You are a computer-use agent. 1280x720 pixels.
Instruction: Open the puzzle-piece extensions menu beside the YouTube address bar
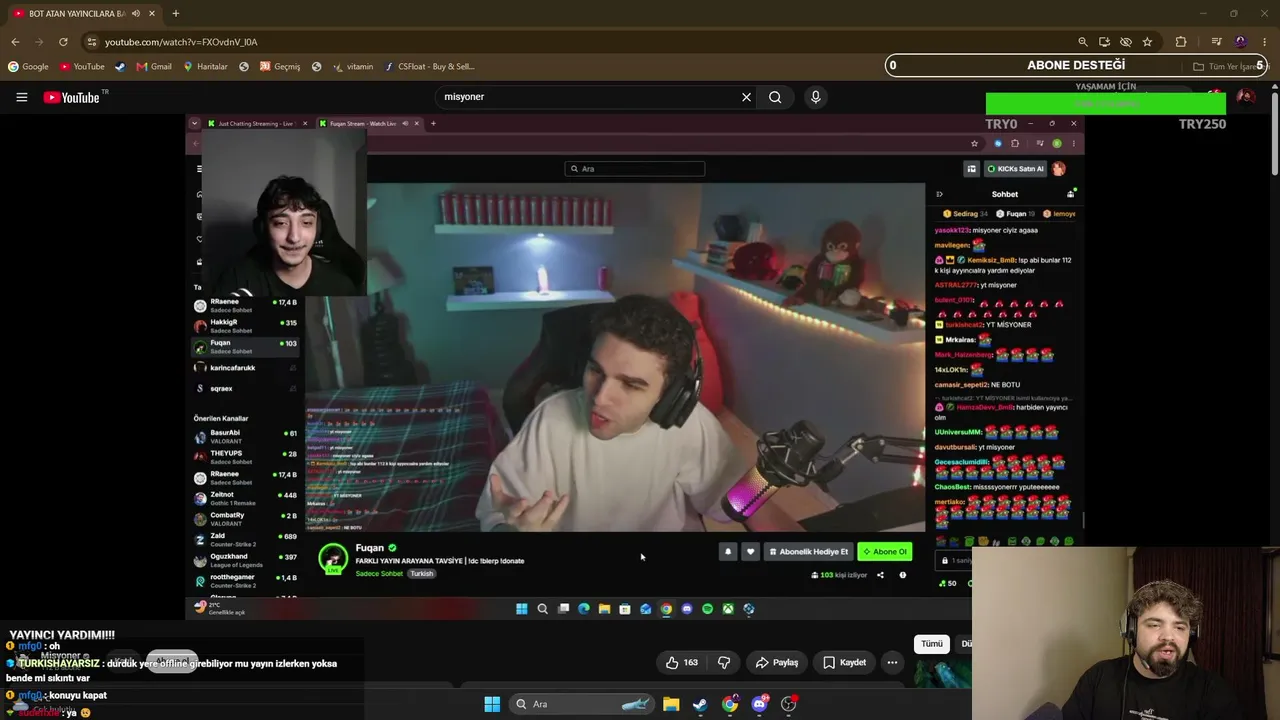pos(1181,42)
